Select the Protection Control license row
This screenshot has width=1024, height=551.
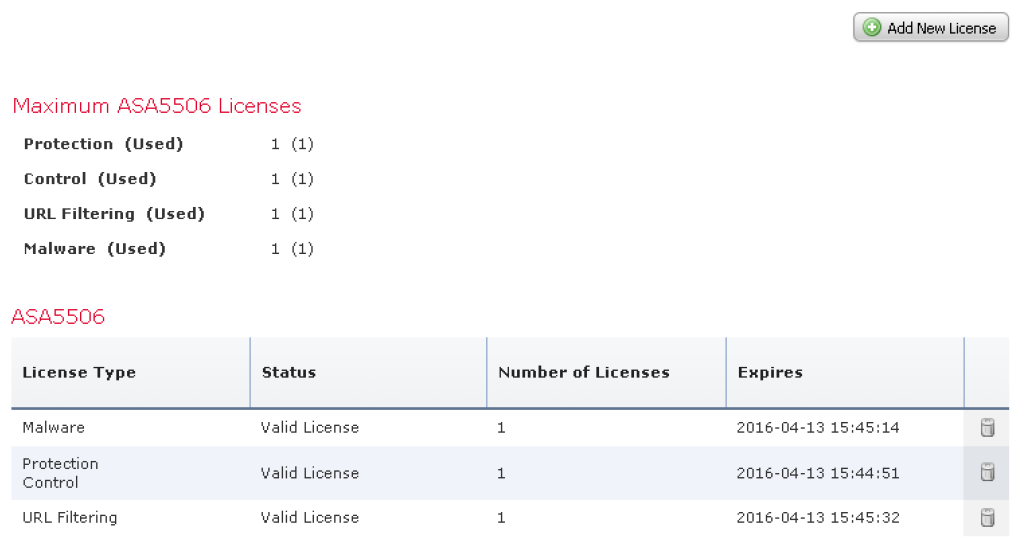(x=60, y=473)
